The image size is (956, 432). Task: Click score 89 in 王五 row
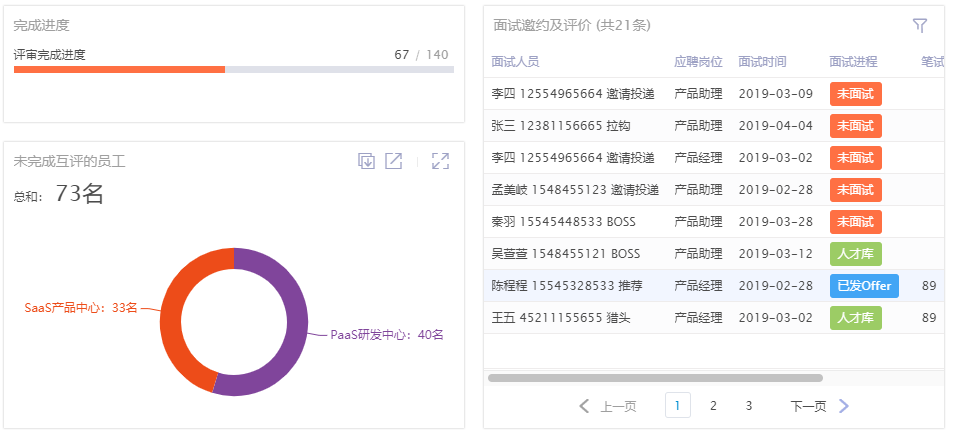click(x=929, y=317)
